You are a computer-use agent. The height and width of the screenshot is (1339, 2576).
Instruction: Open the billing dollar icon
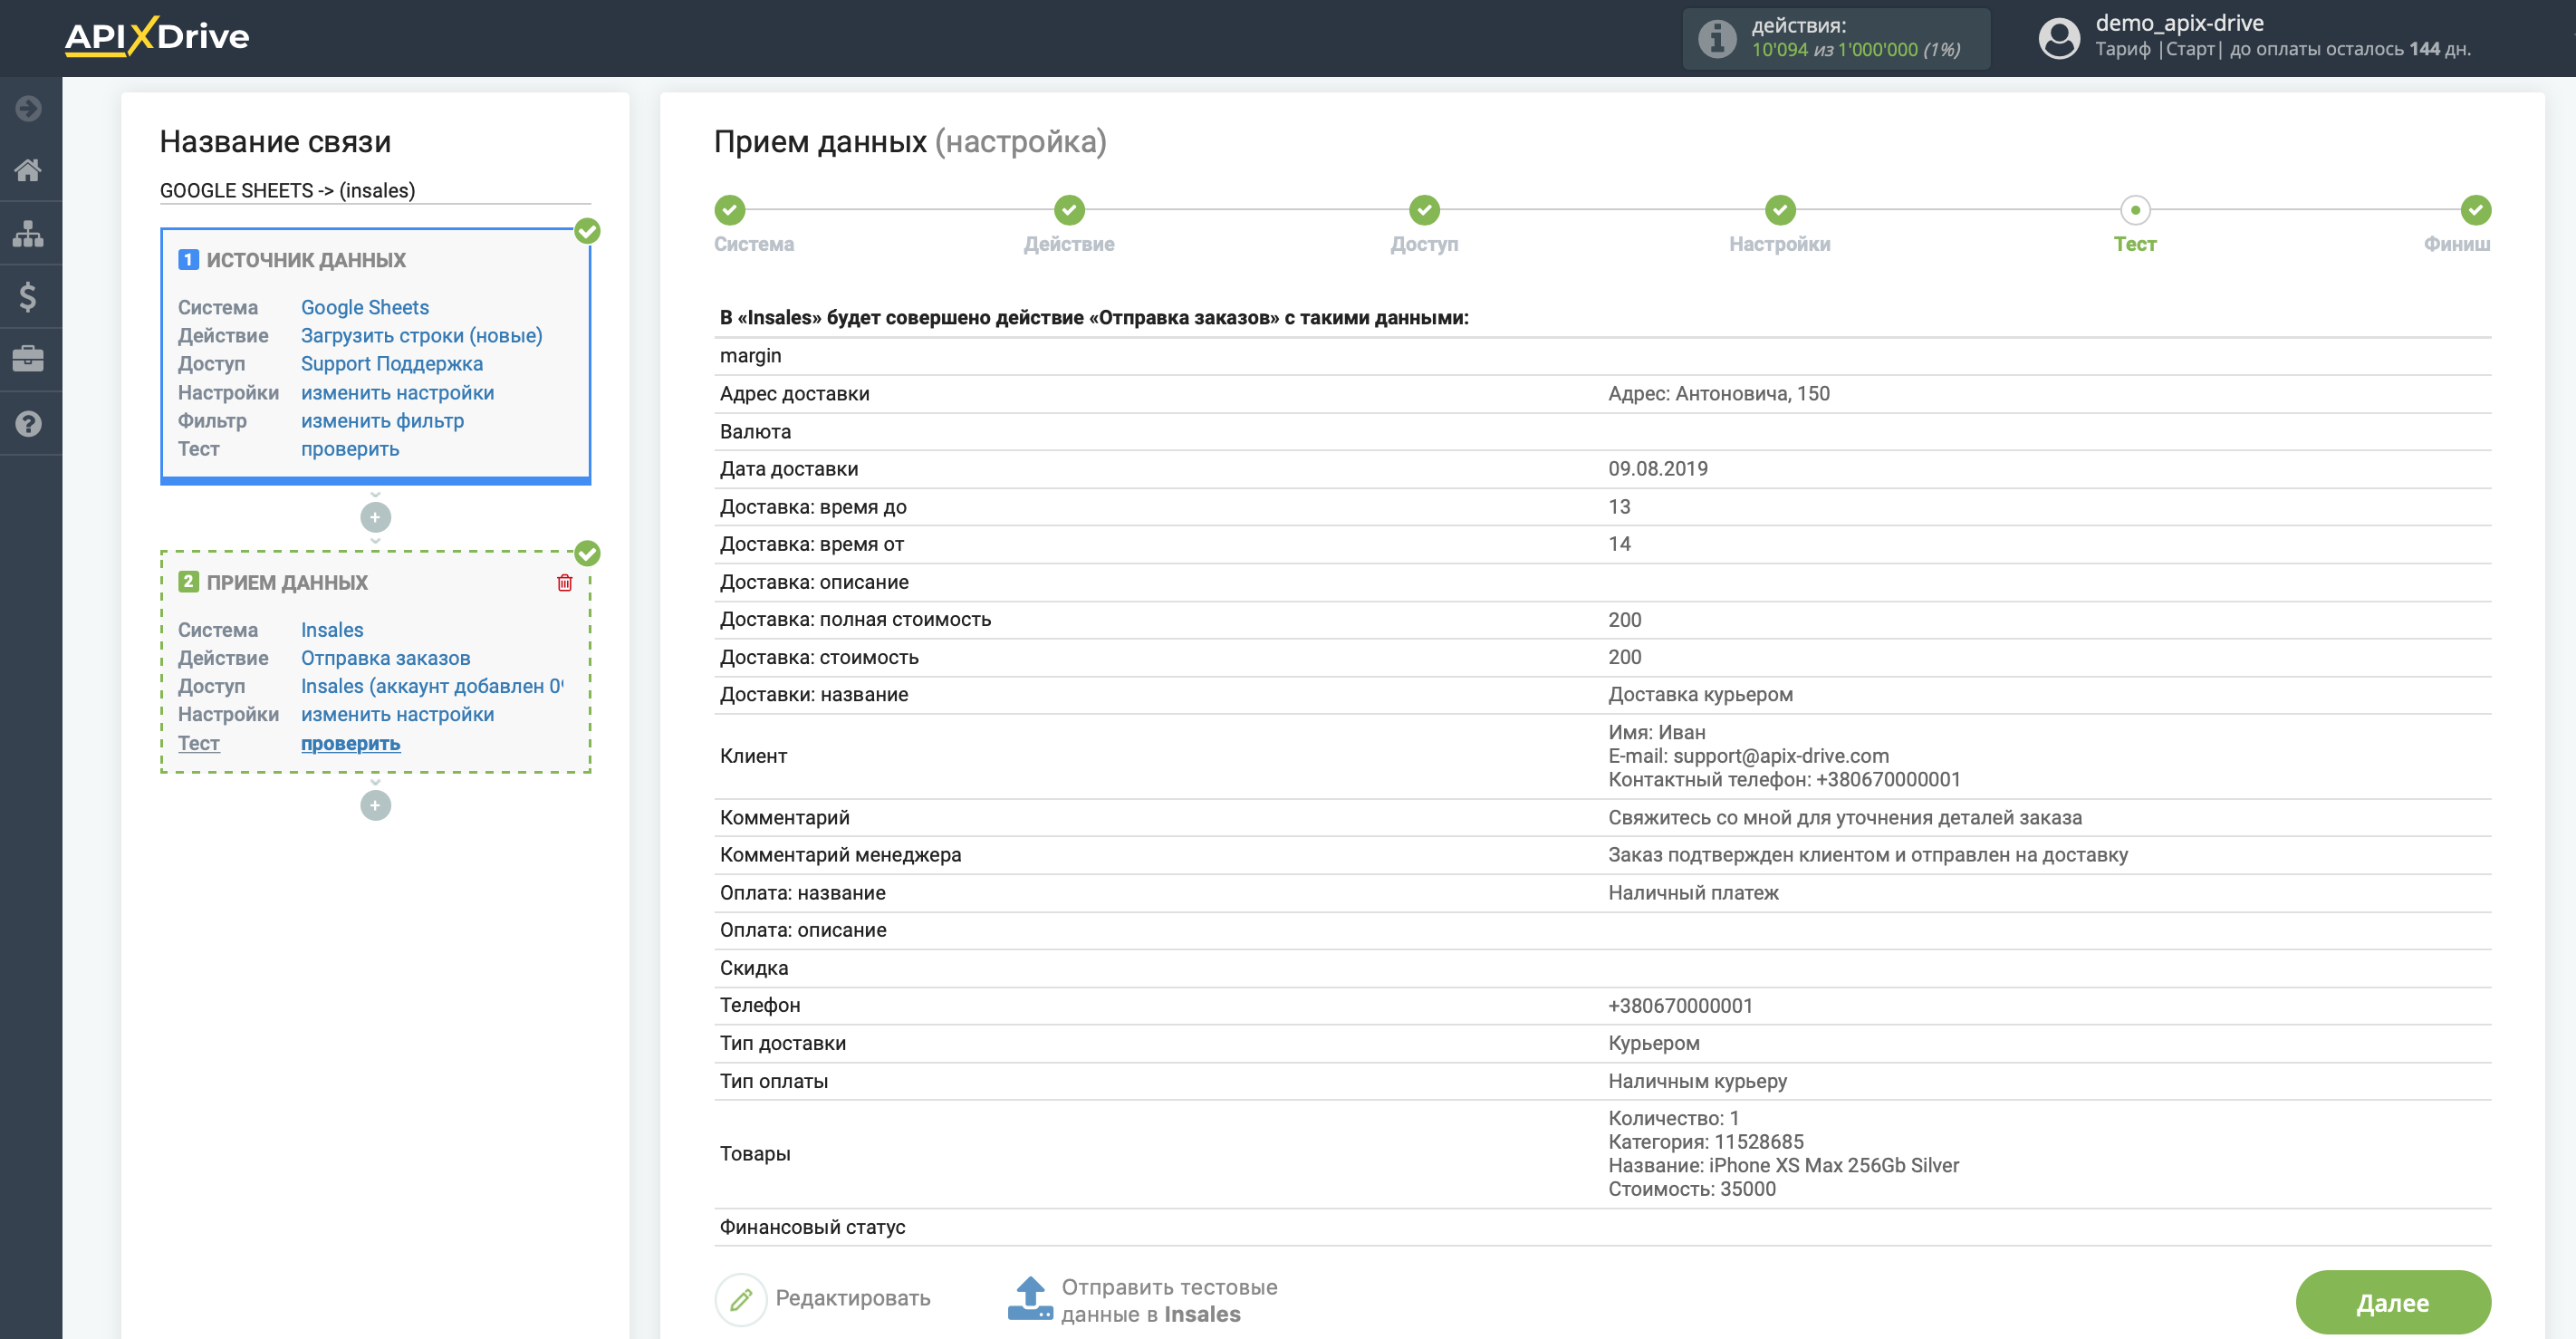pyautogui.click(x=29, y=297)
